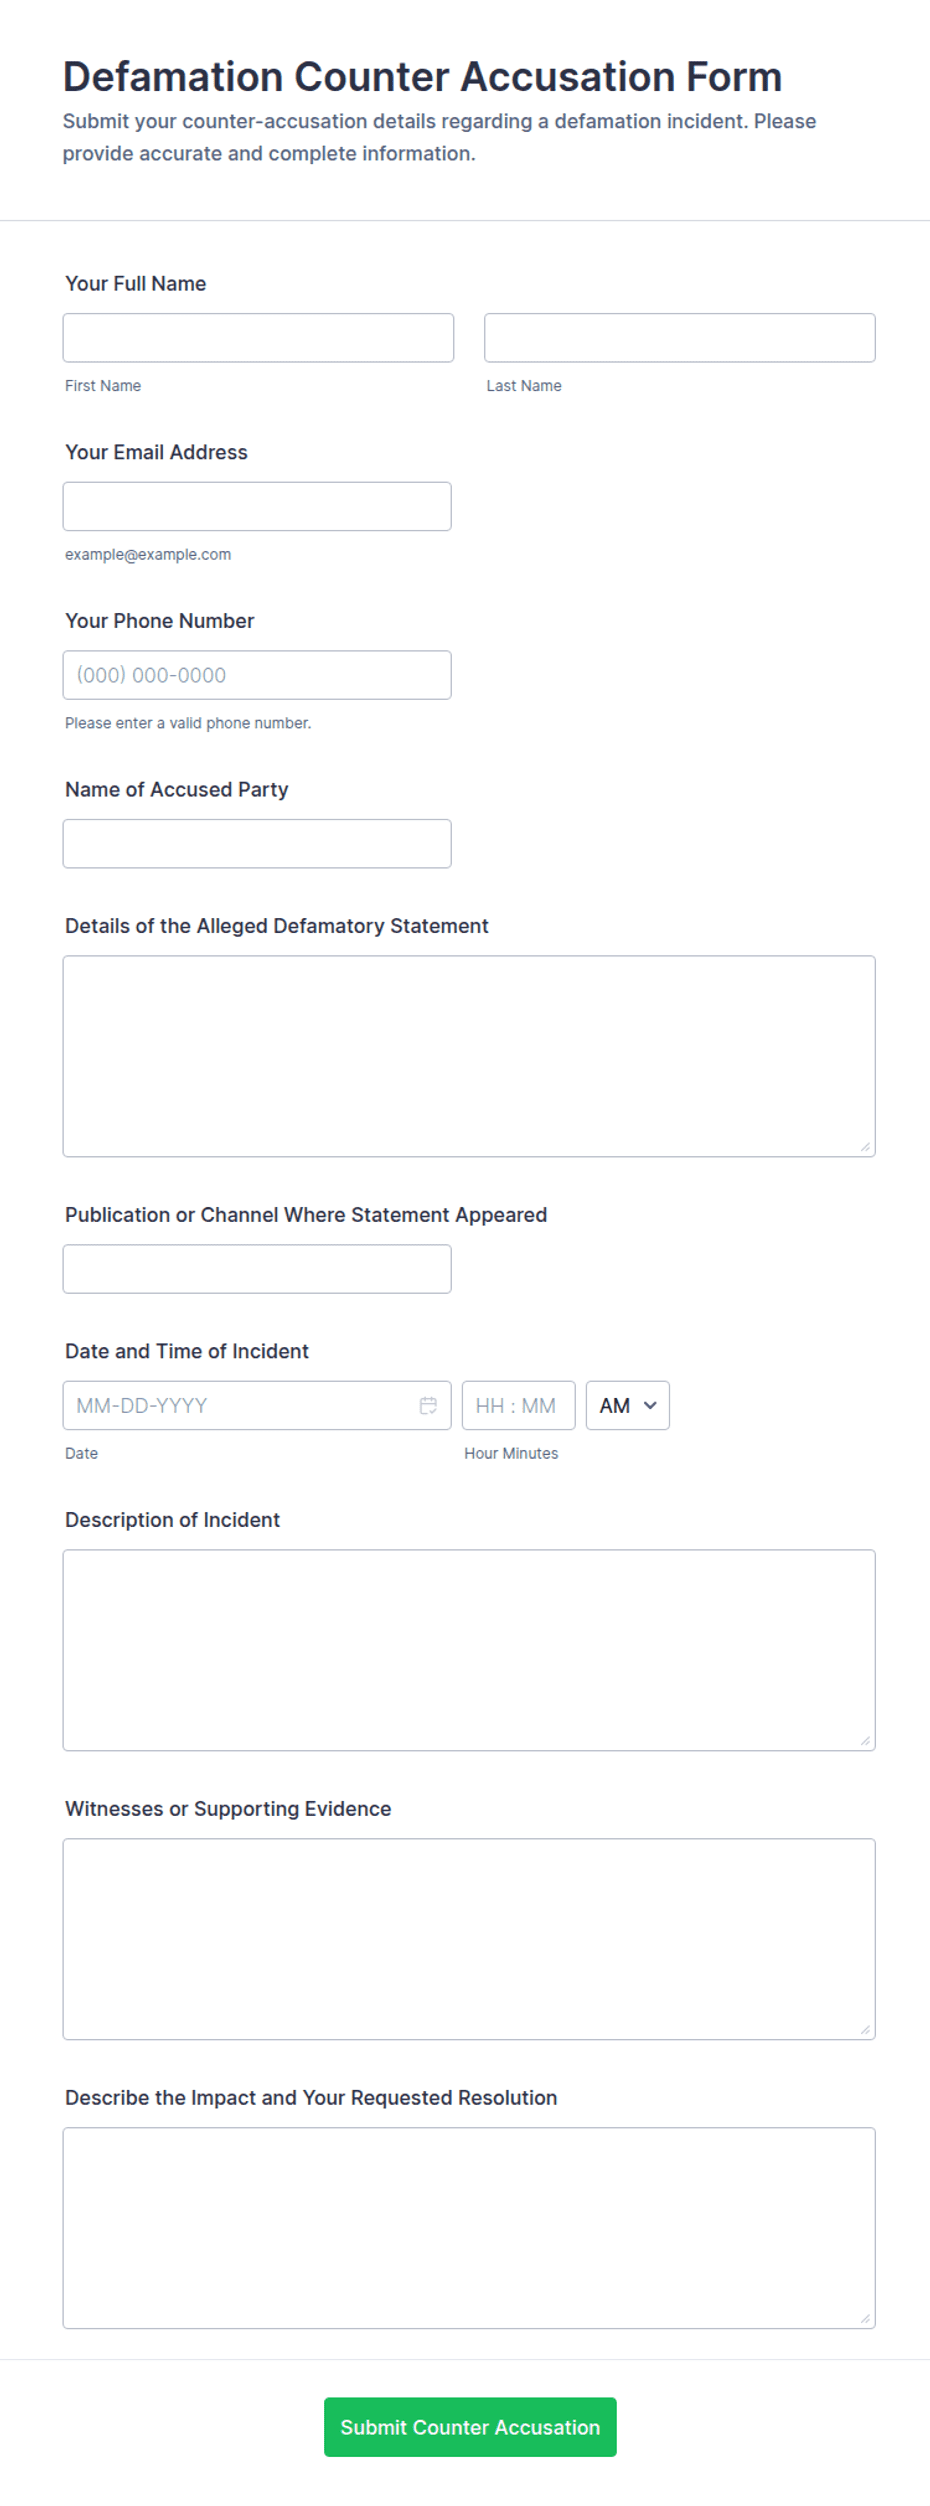Grab the Defamatory Statement textarea resize handle
Image resolution: width=930 pixels, height=2506 pixels.
[x=865, y=1147]
